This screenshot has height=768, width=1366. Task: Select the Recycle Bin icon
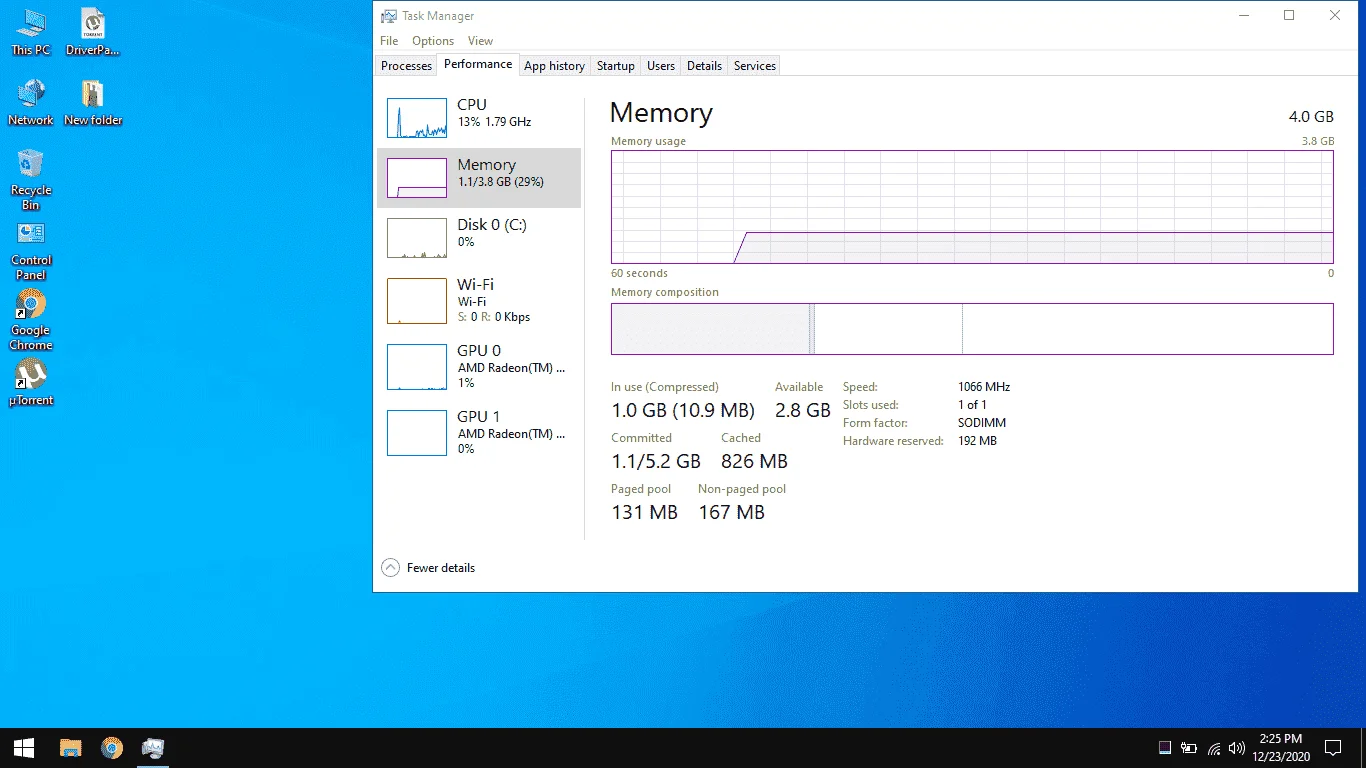[x=31, y=180]
